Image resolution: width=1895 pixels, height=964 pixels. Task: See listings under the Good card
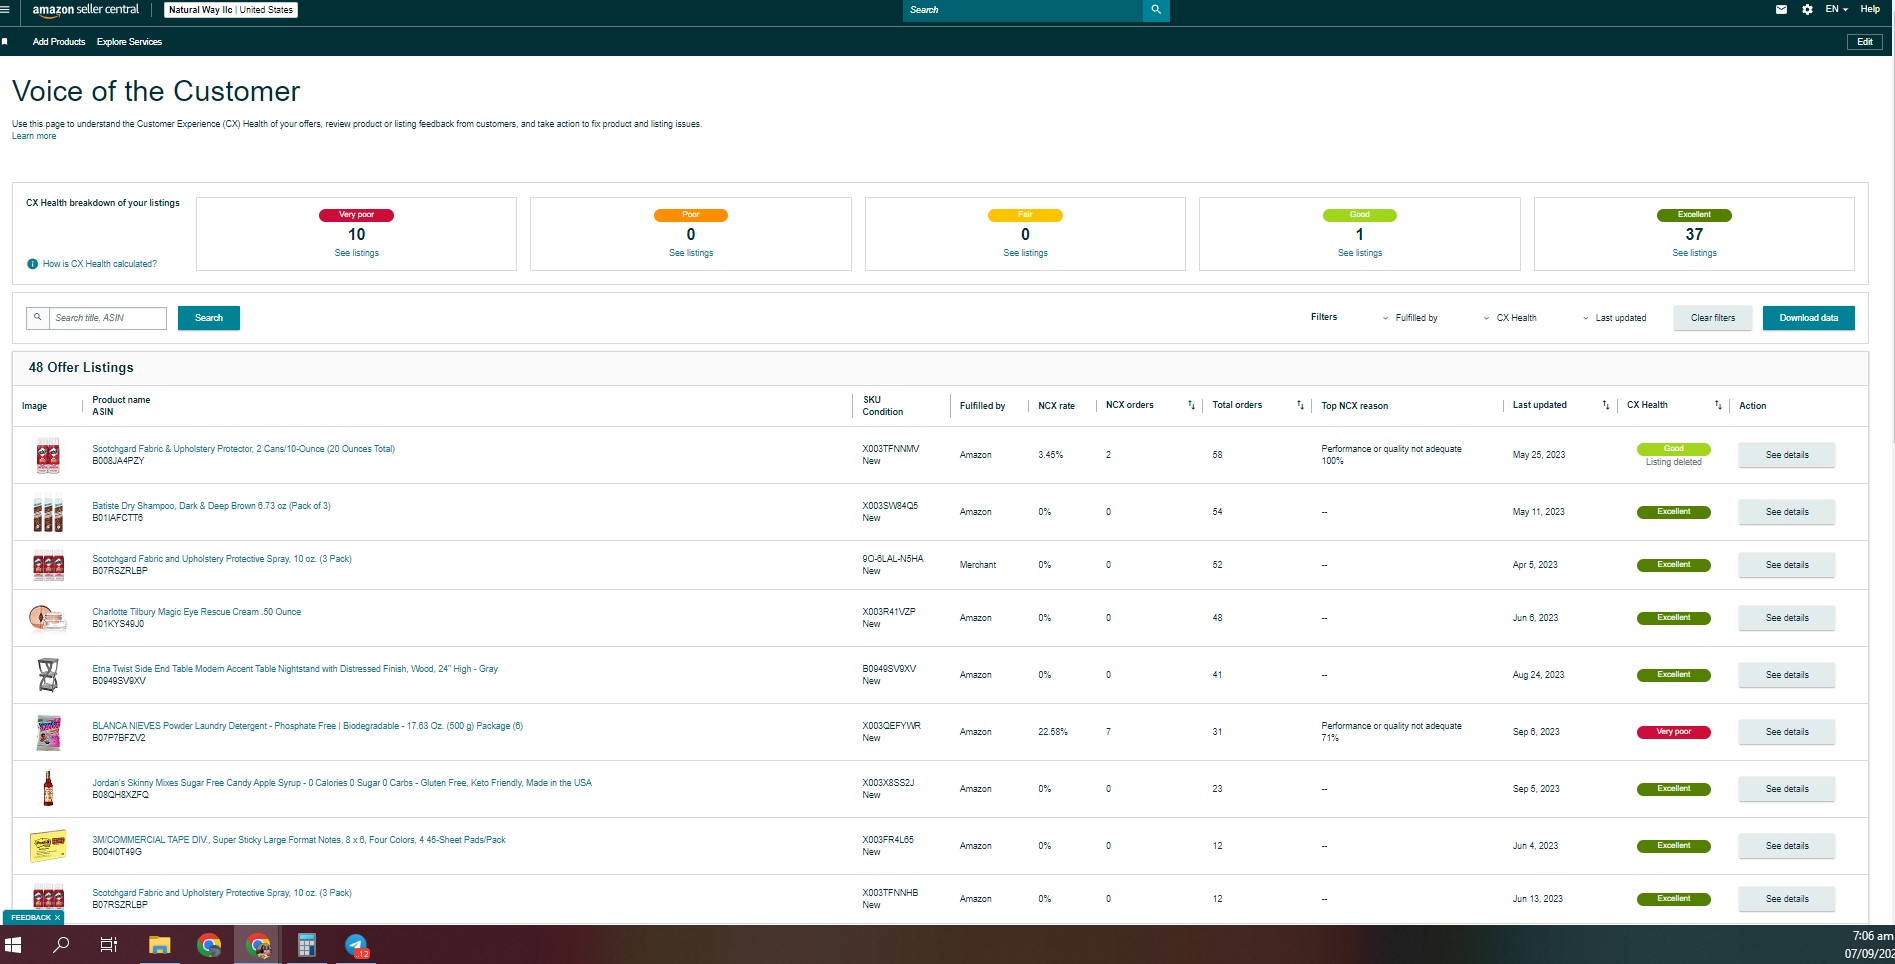pos(1360,253)
